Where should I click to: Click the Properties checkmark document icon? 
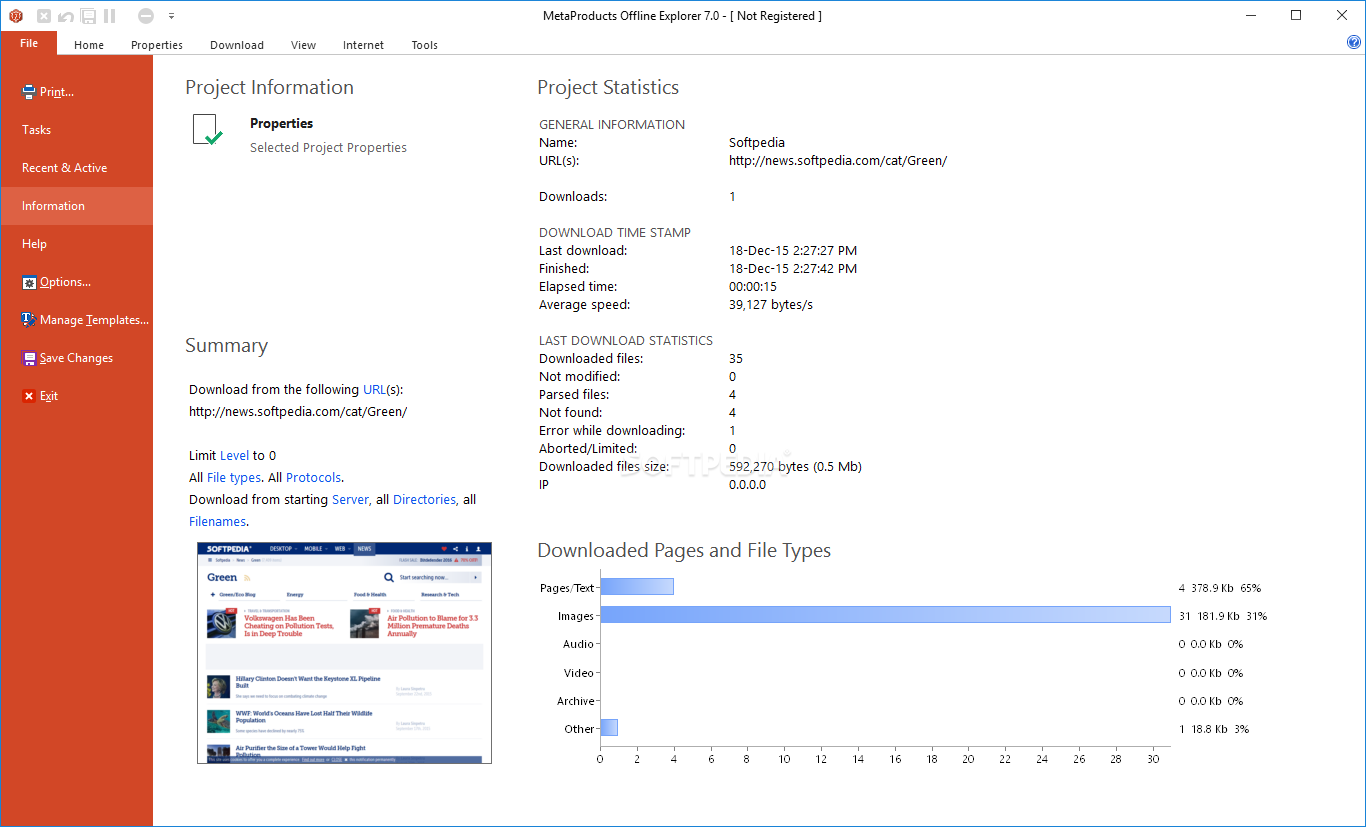pos(207,130)
